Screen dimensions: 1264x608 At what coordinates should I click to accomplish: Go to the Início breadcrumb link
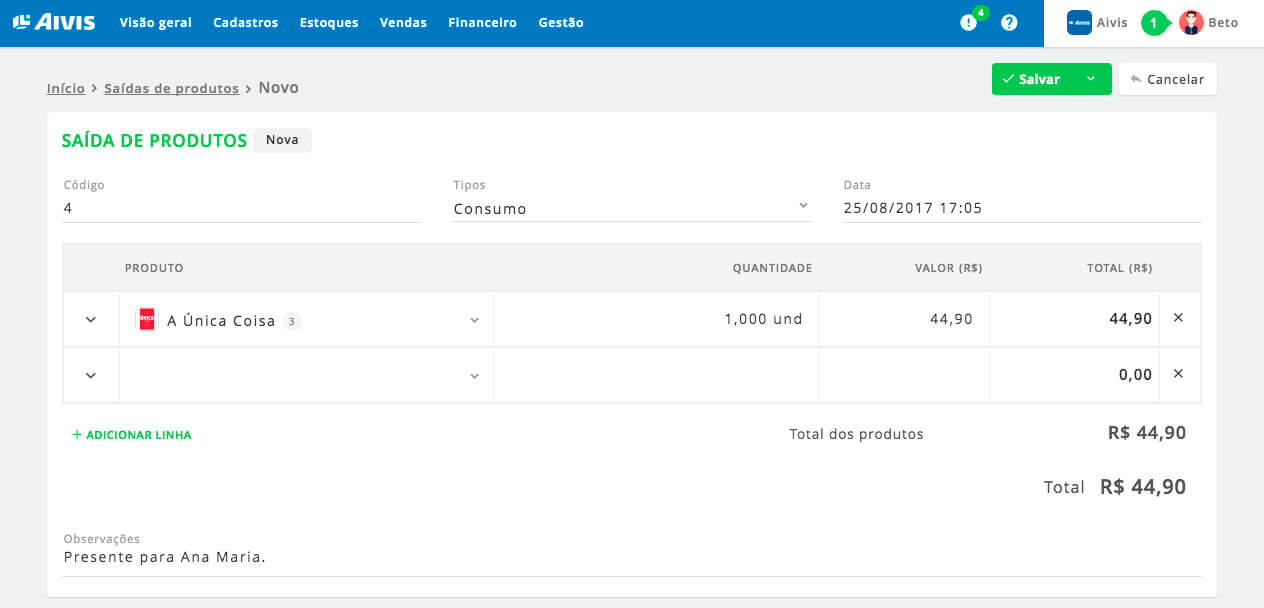click(66, 88)
